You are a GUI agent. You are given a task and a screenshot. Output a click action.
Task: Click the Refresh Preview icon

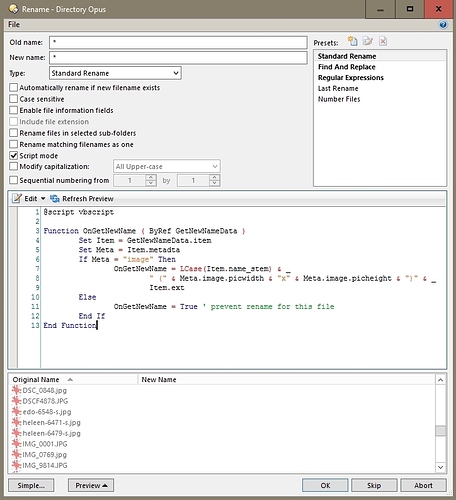point(55,199)
